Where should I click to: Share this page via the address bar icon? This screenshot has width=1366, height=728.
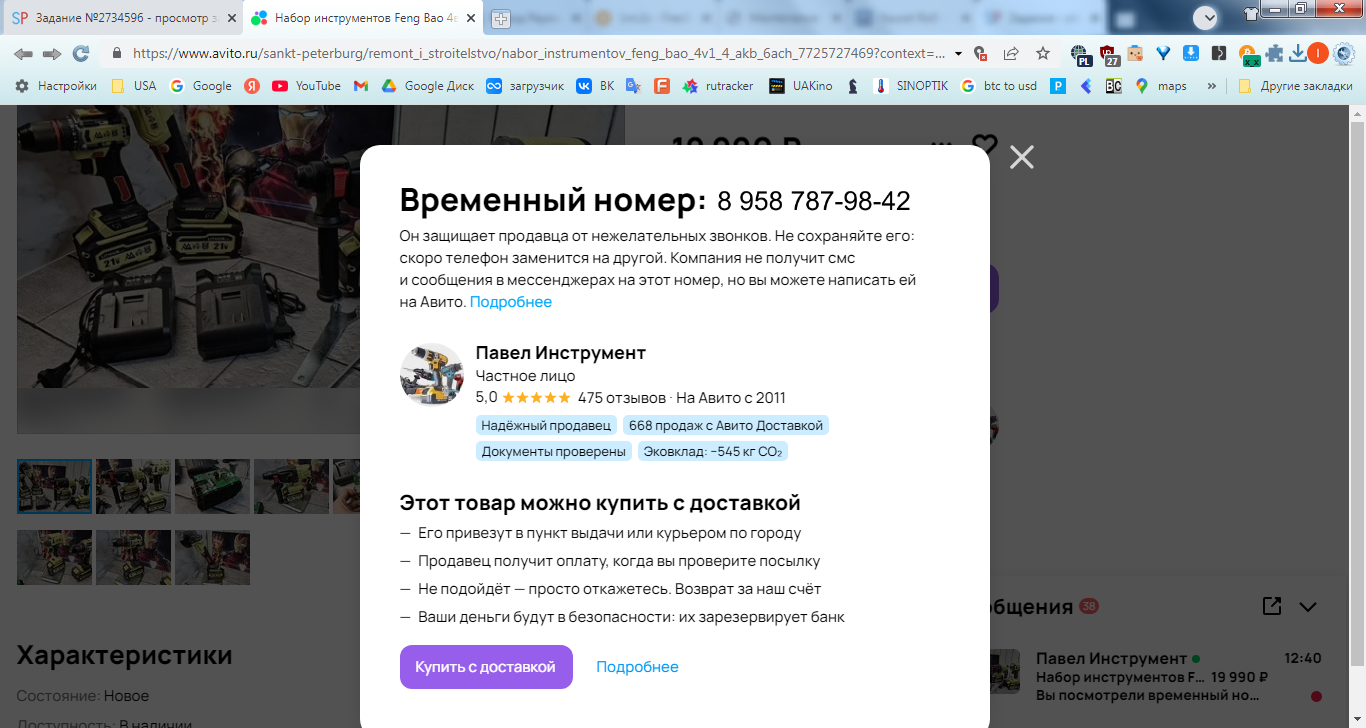(x=1012, y=54)
